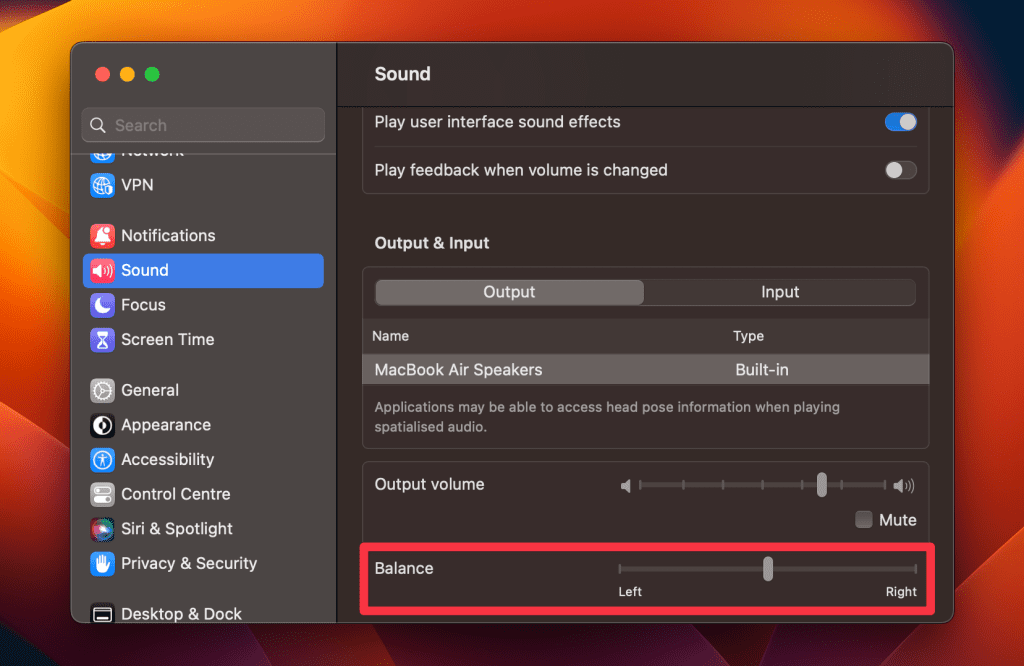Switch to the Input tab
The image size is (1024, 666).
(780, 292)
